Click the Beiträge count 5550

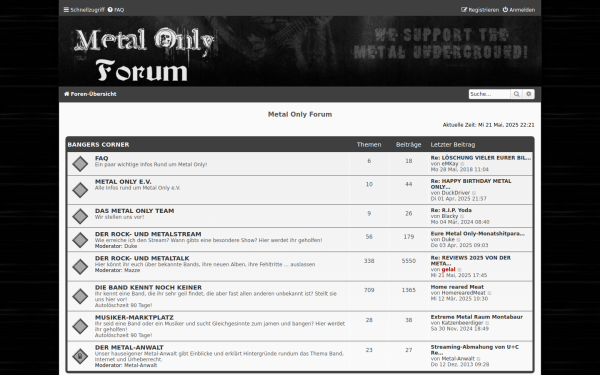(409, 261)
